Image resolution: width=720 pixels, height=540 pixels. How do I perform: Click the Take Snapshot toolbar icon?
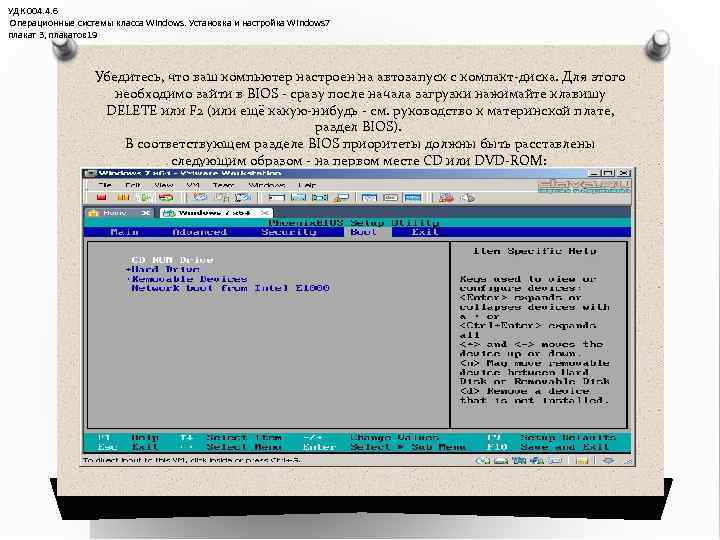coord(200,197)
